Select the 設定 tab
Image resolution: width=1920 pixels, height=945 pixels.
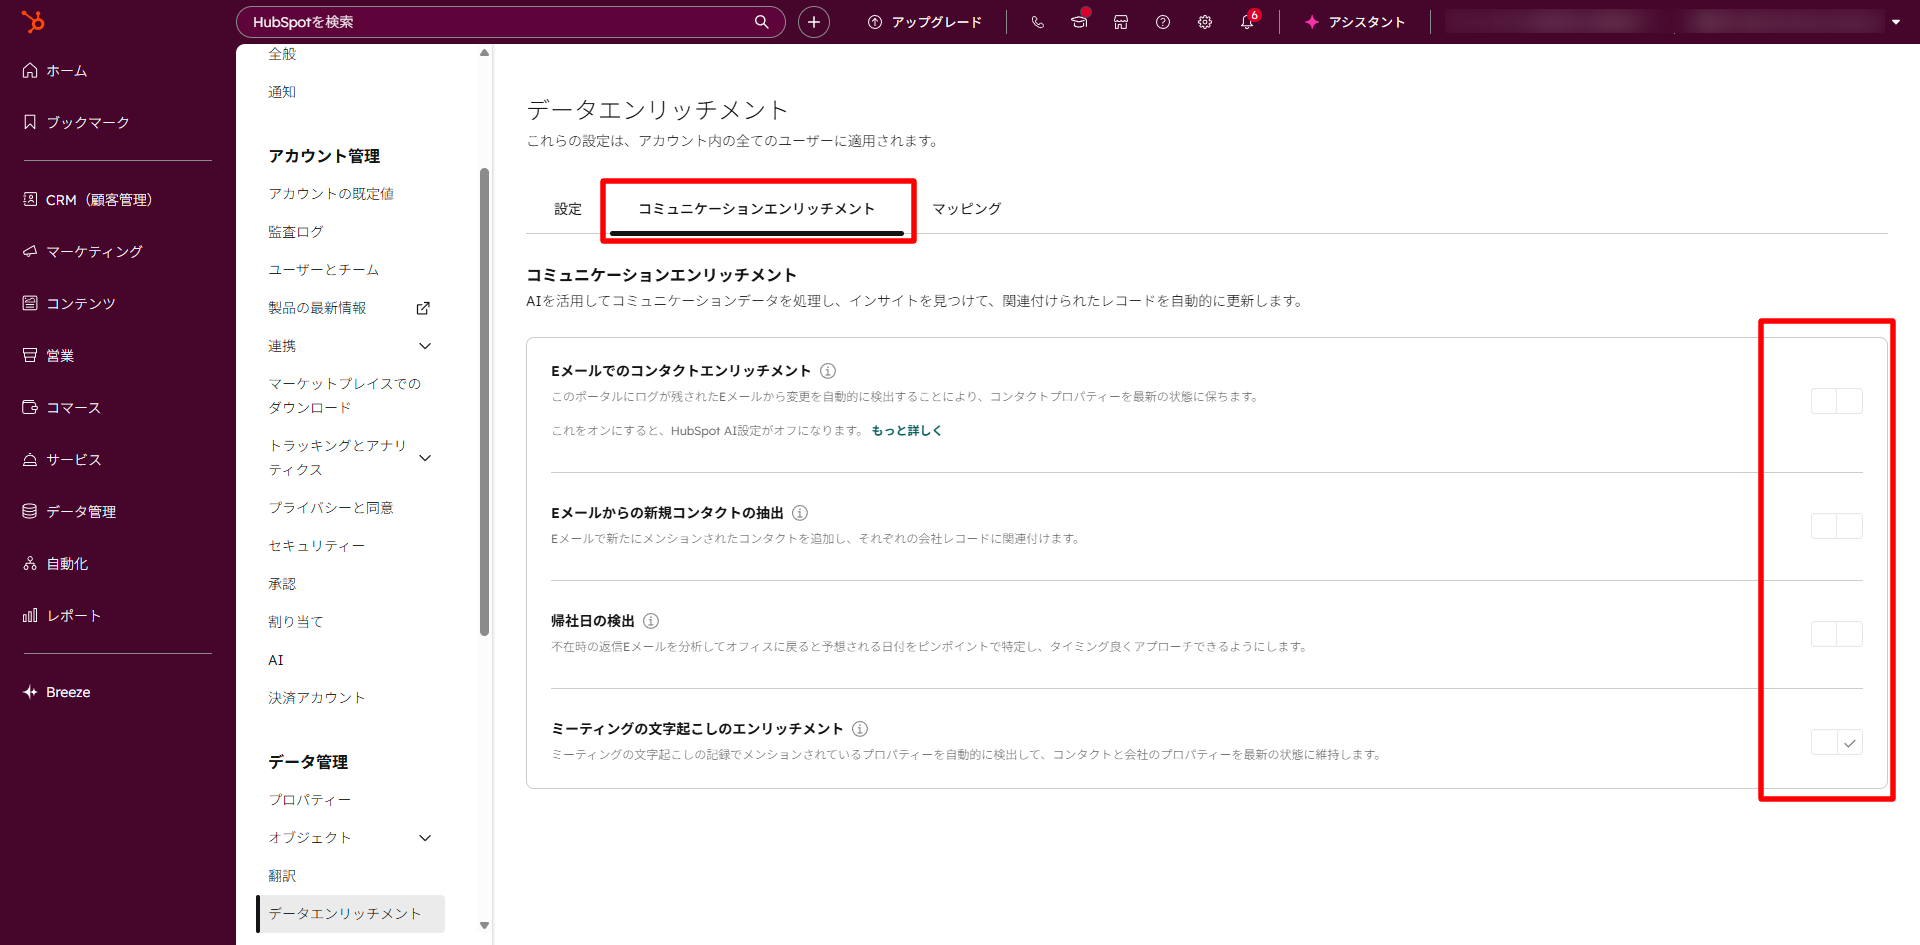[x=567, y=208]
